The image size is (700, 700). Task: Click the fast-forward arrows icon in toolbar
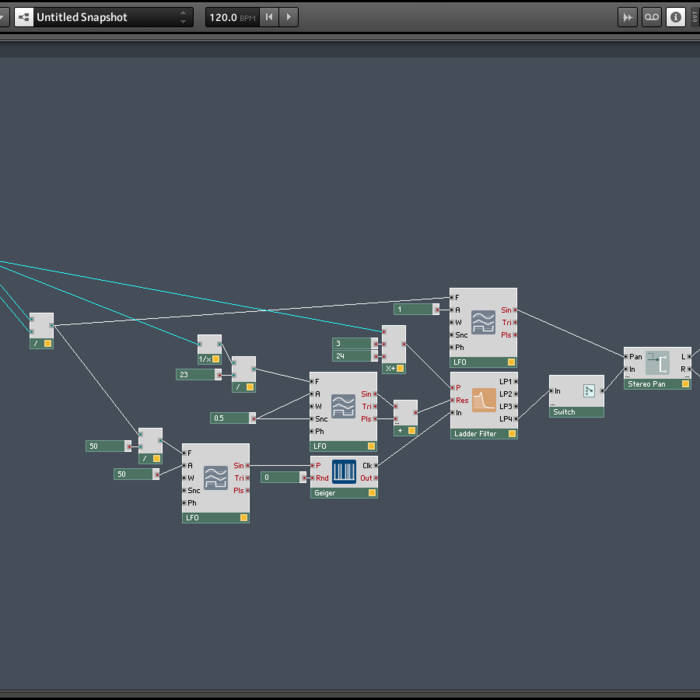pyautogui.click(x=627, y=17)
